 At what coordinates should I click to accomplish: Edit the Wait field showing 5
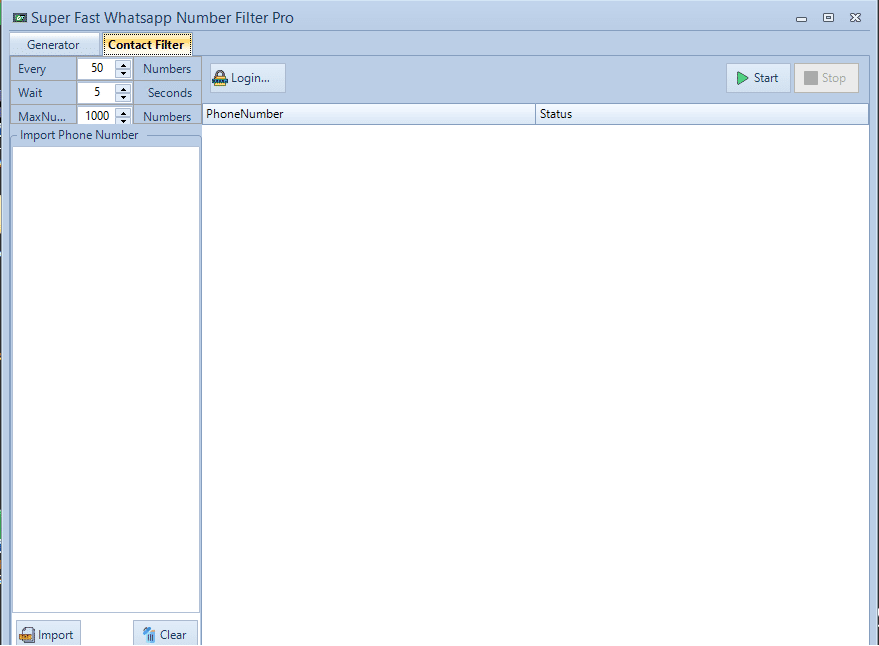[x=96, y=93]
